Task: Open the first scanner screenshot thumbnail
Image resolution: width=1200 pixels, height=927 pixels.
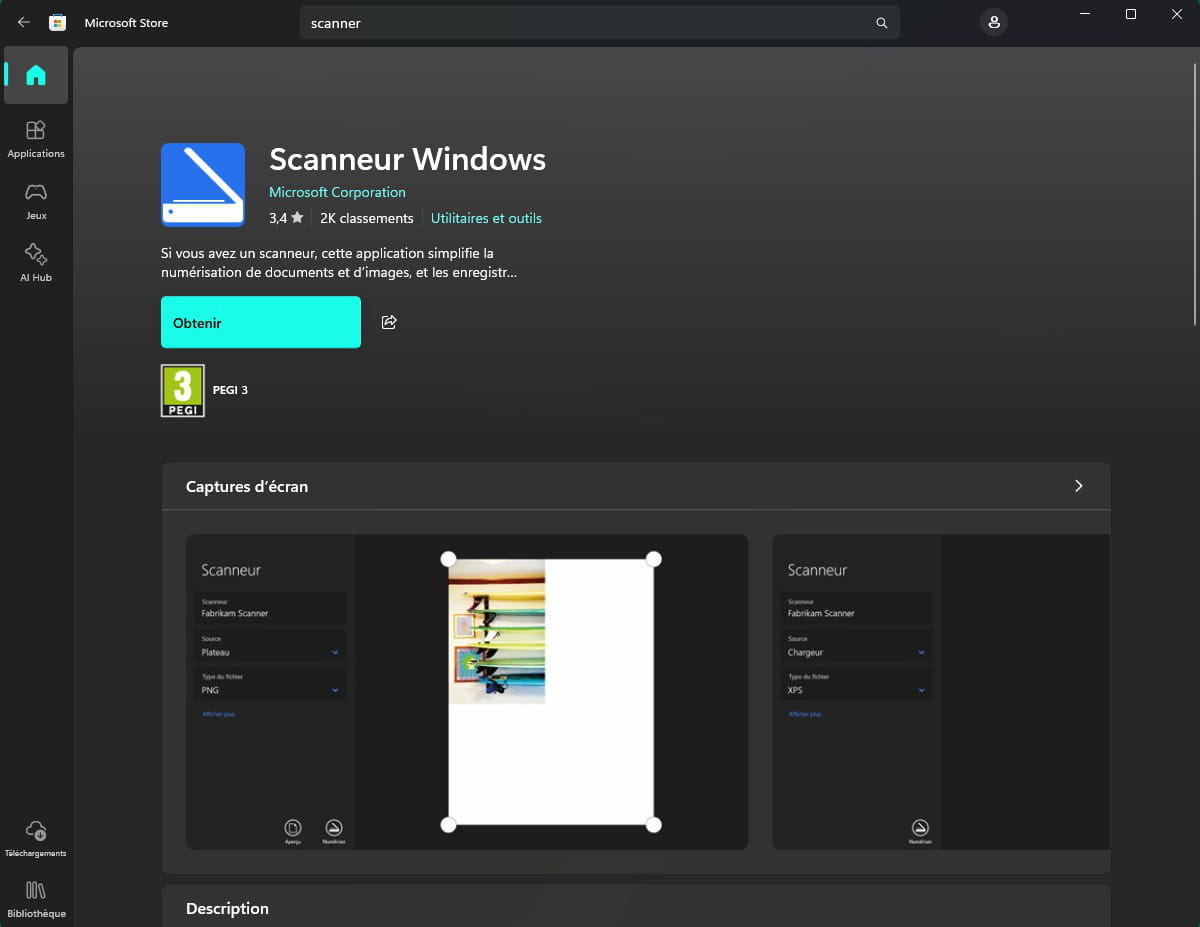Action: click(x=467, y=692)
